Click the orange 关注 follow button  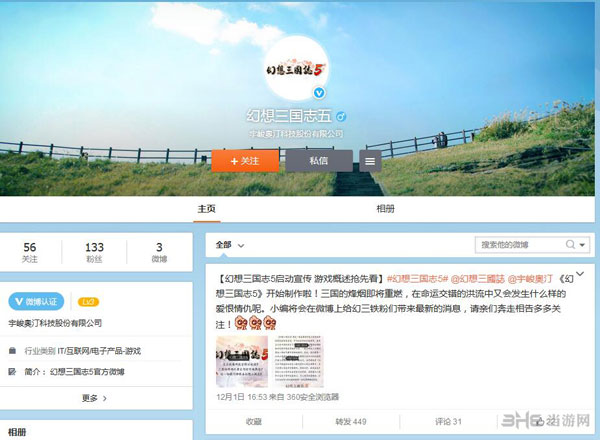244,160
